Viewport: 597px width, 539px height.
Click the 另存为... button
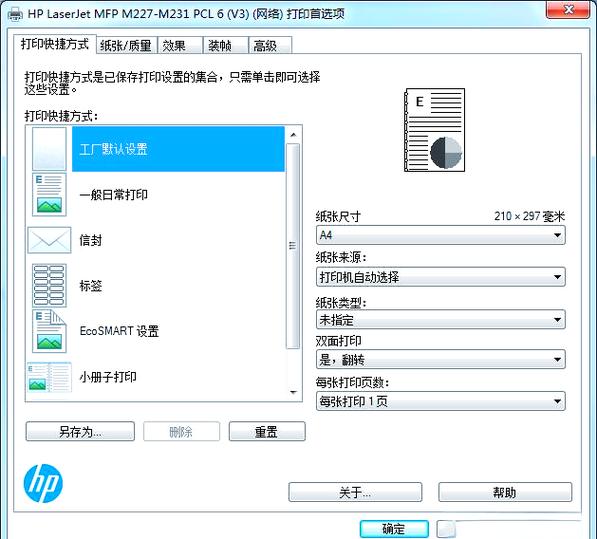(x=80, y=432)
